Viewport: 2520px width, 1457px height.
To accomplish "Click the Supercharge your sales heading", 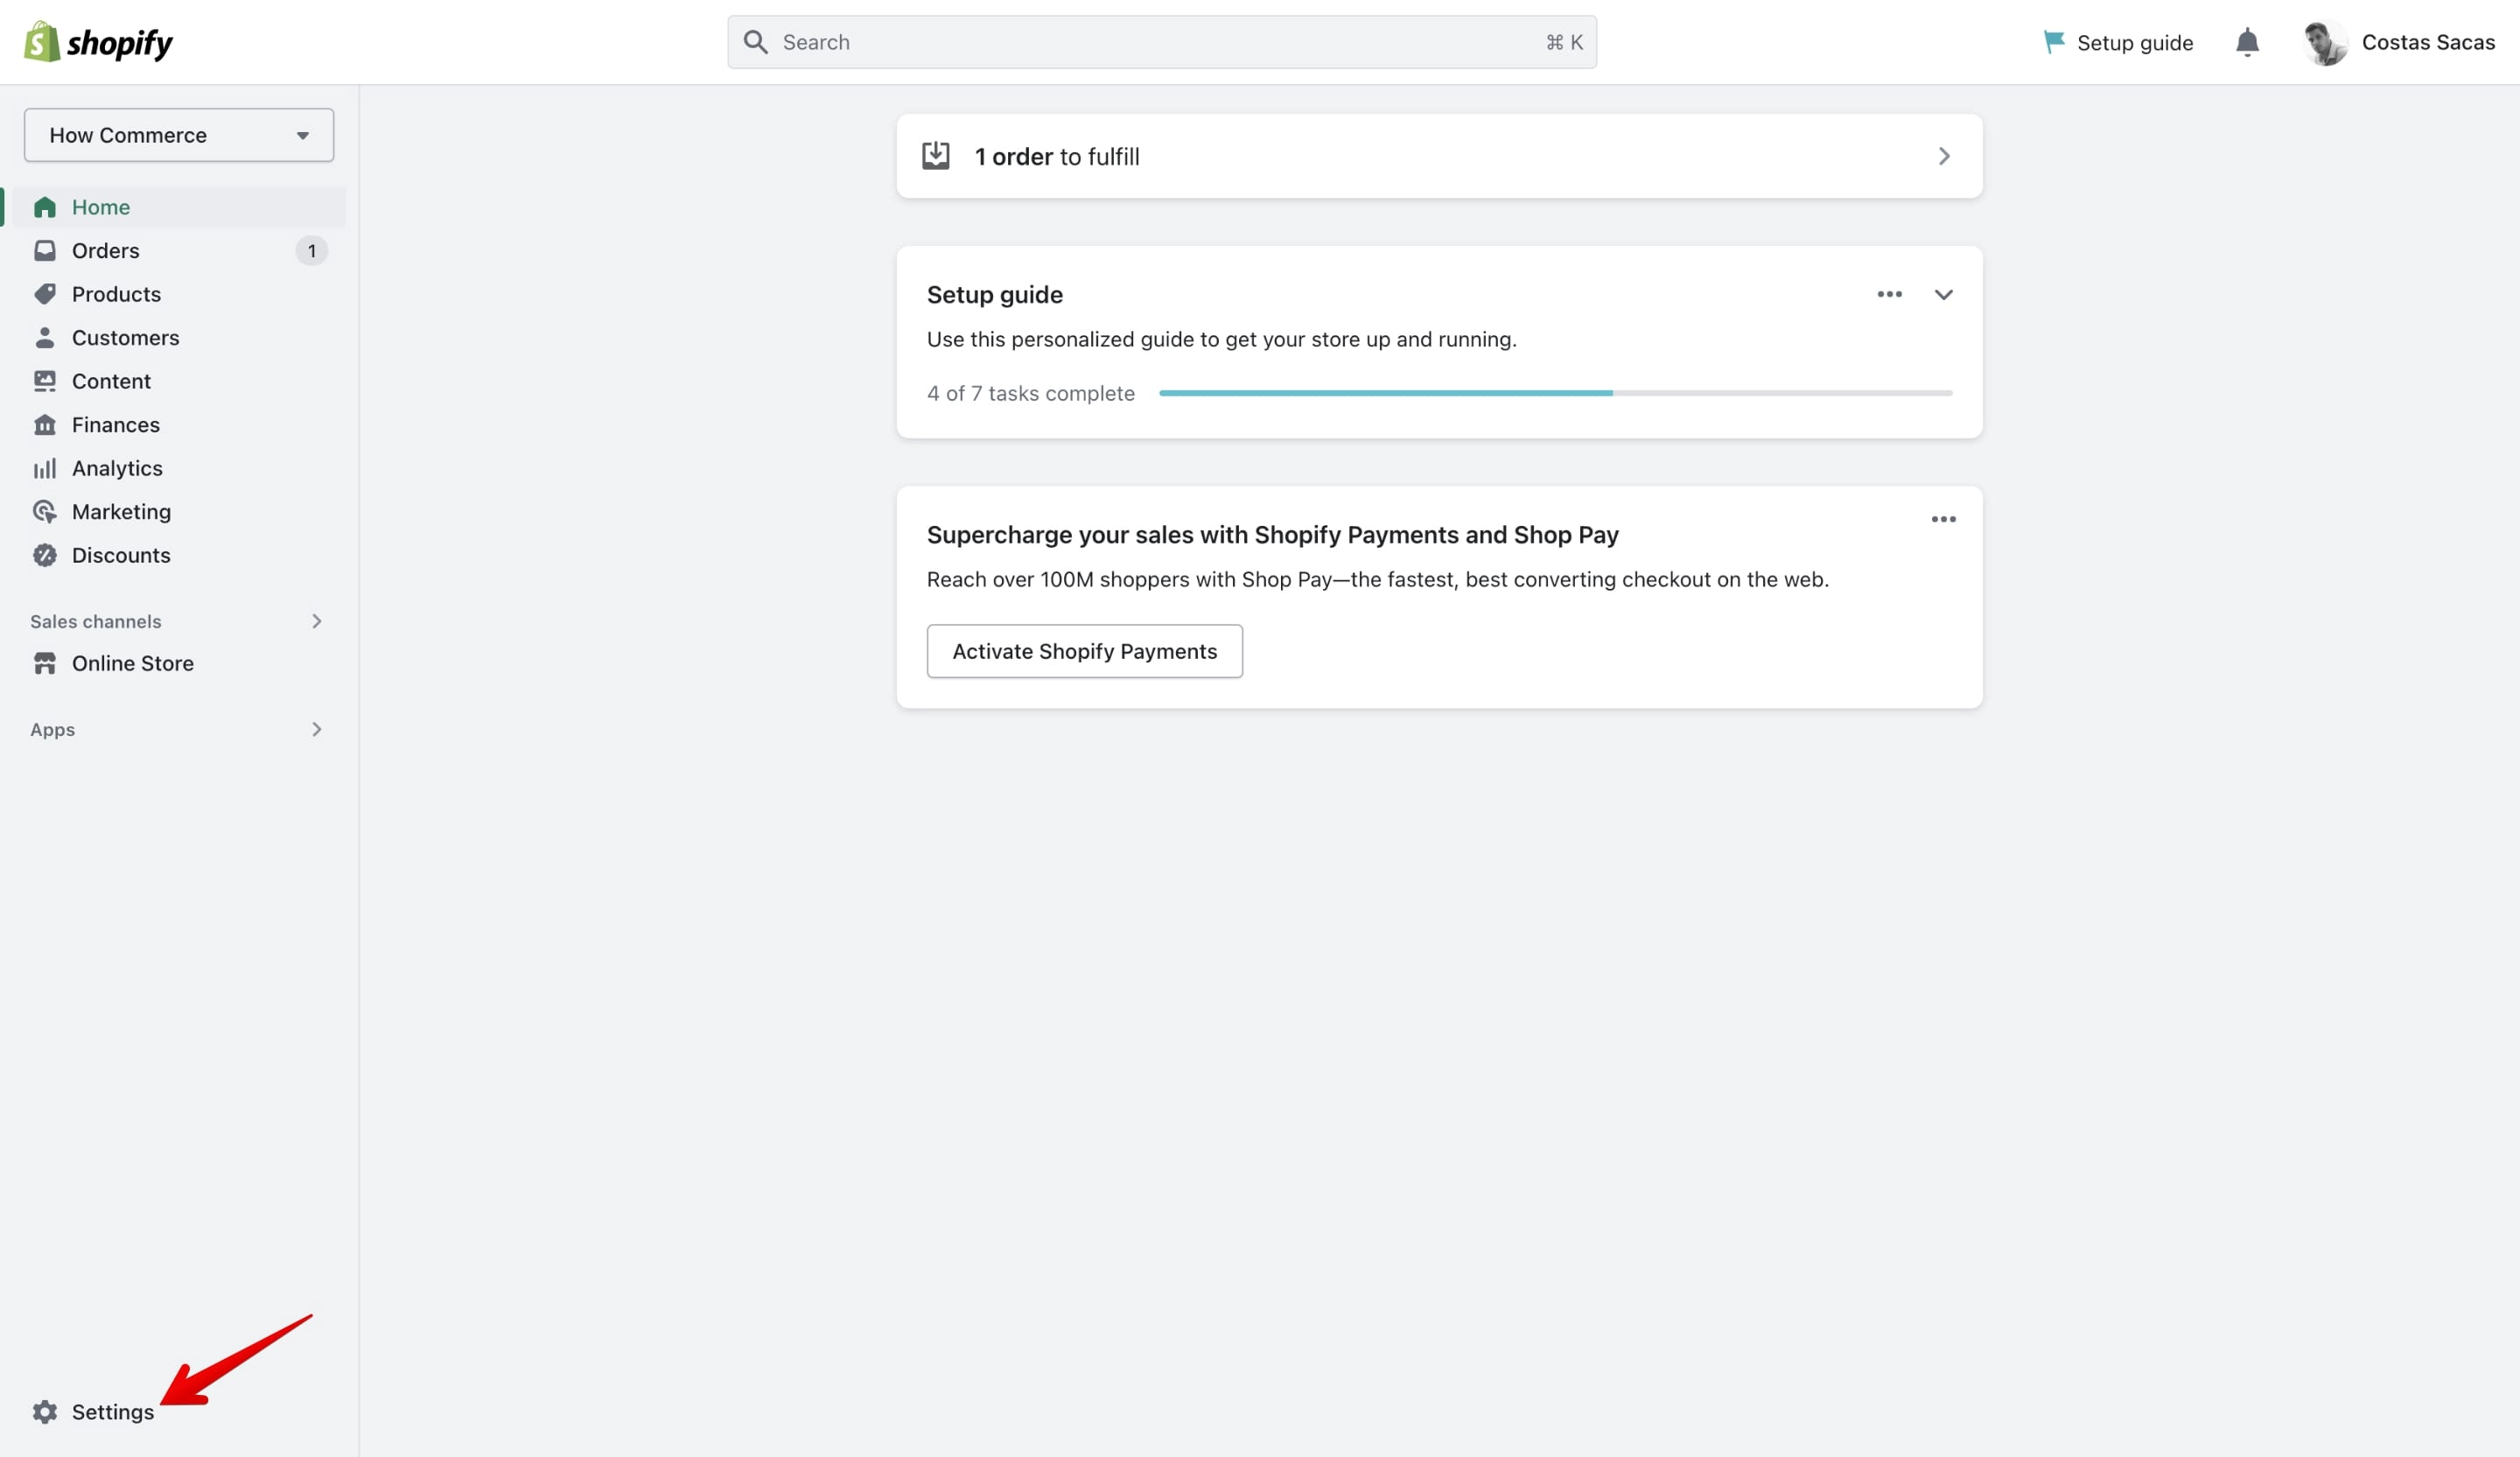I will tap(1272, 535).
